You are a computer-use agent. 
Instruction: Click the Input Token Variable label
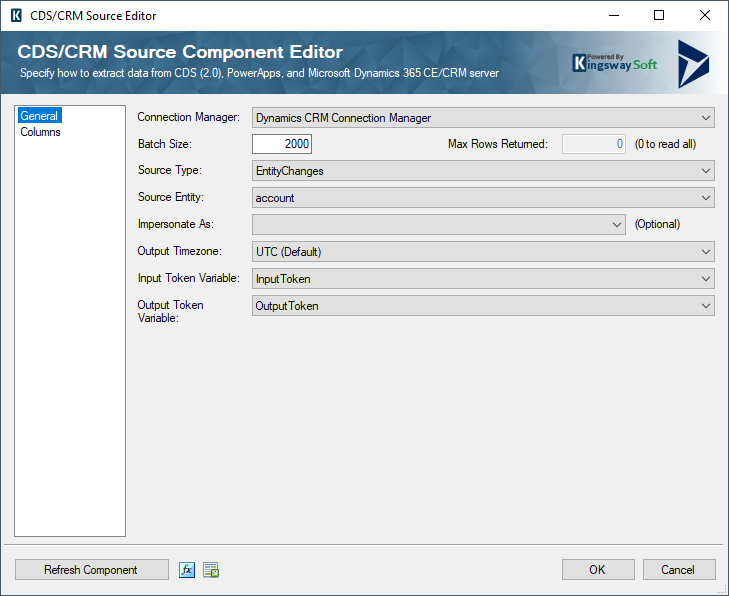click(188, 278)
